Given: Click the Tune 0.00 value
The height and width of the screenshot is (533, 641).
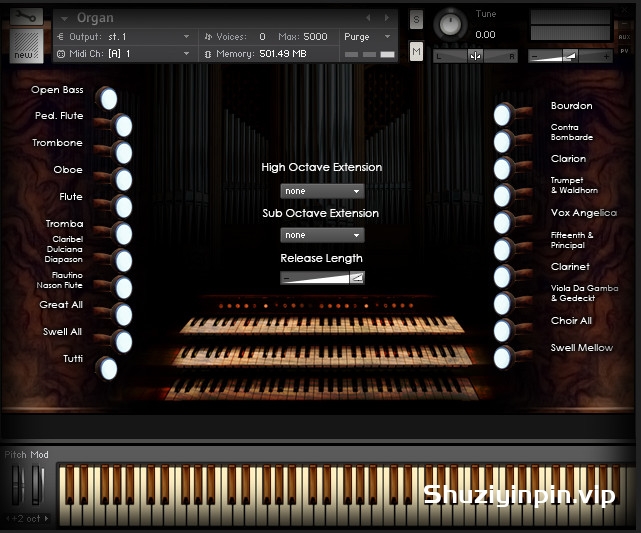Looking at the screenshot, I should pyautogui.click(x=485, y=35).
